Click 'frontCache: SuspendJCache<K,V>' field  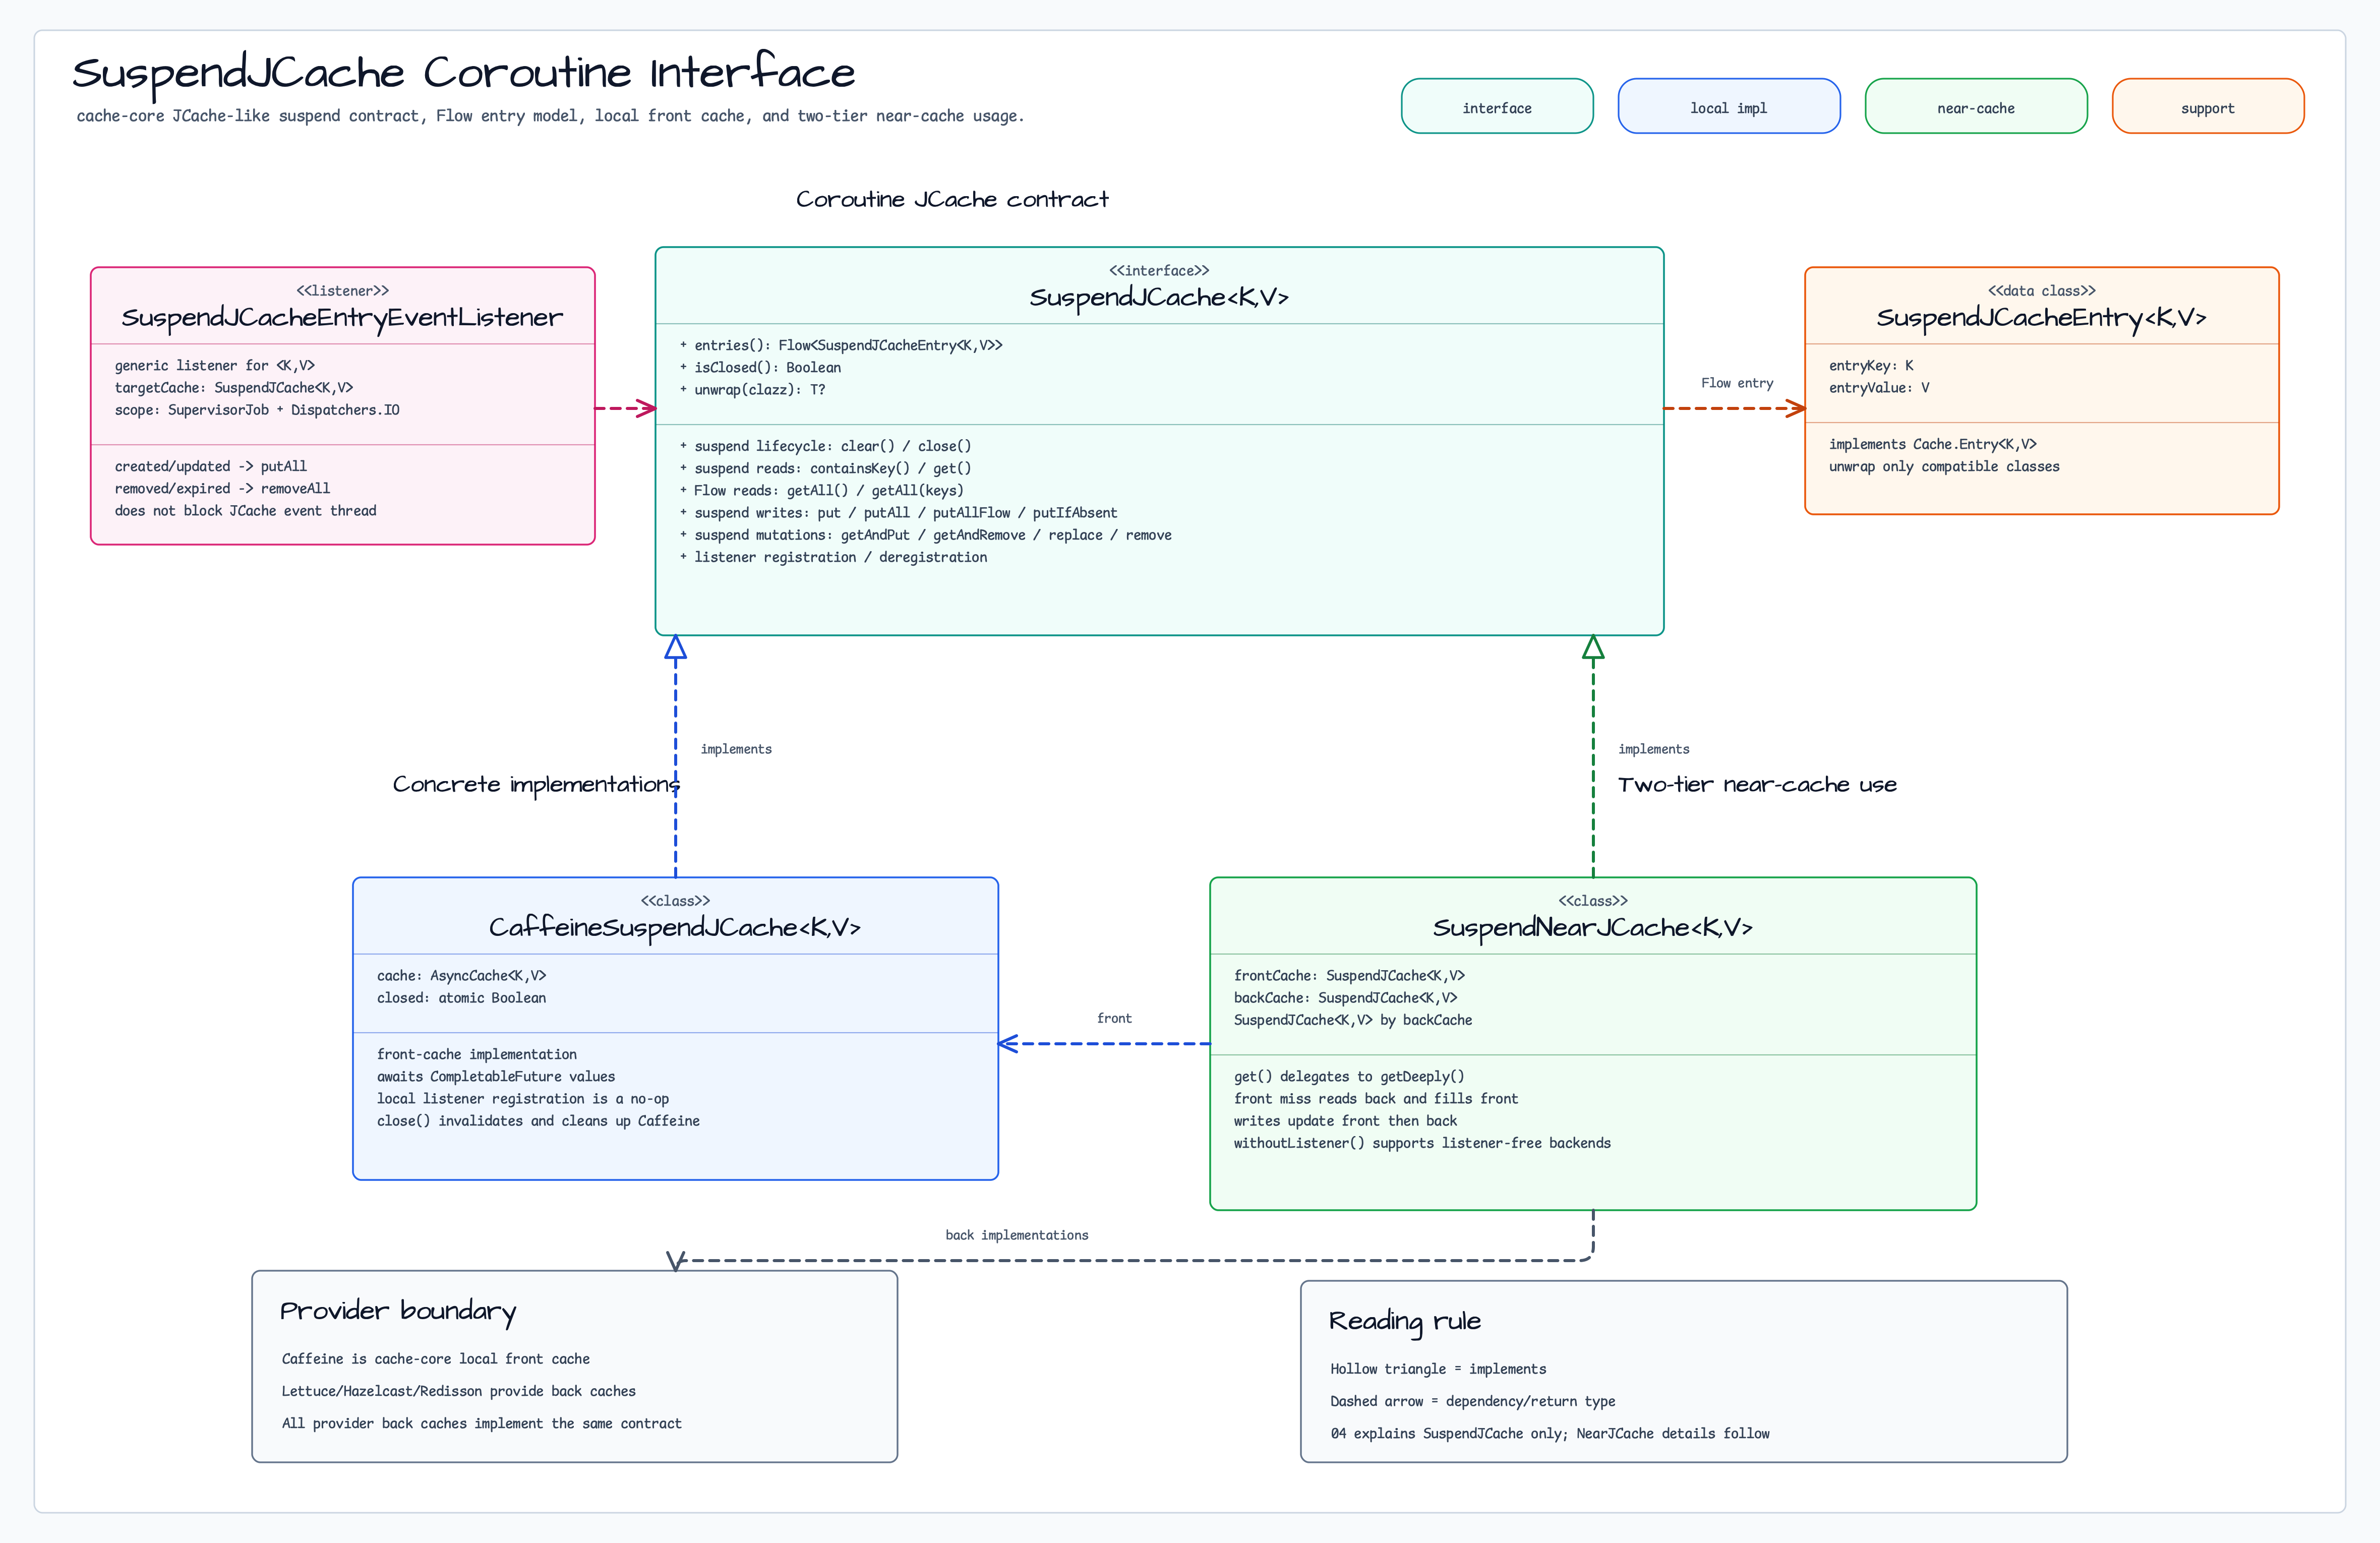pos(1349,976)
